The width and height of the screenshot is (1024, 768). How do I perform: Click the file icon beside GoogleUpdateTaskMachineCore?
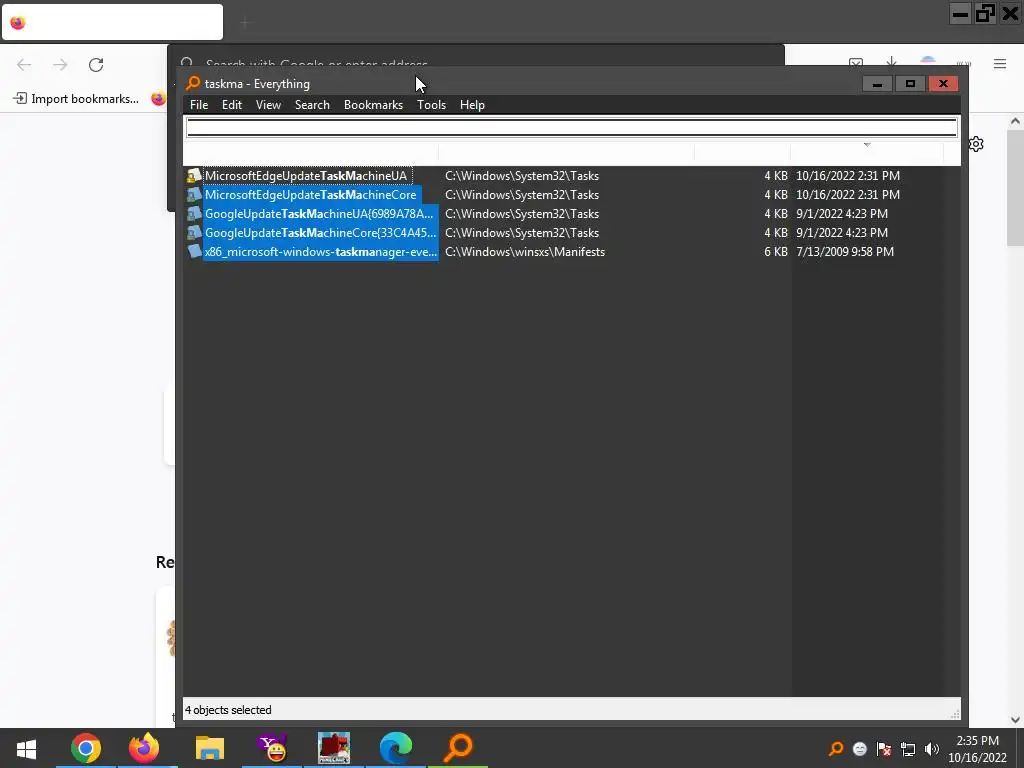click(194, 232)
